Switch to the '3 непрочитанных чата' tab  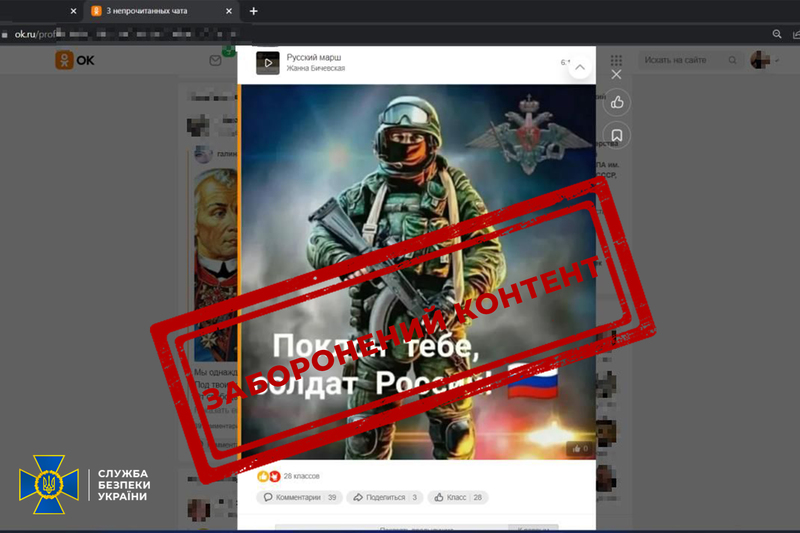161,11
